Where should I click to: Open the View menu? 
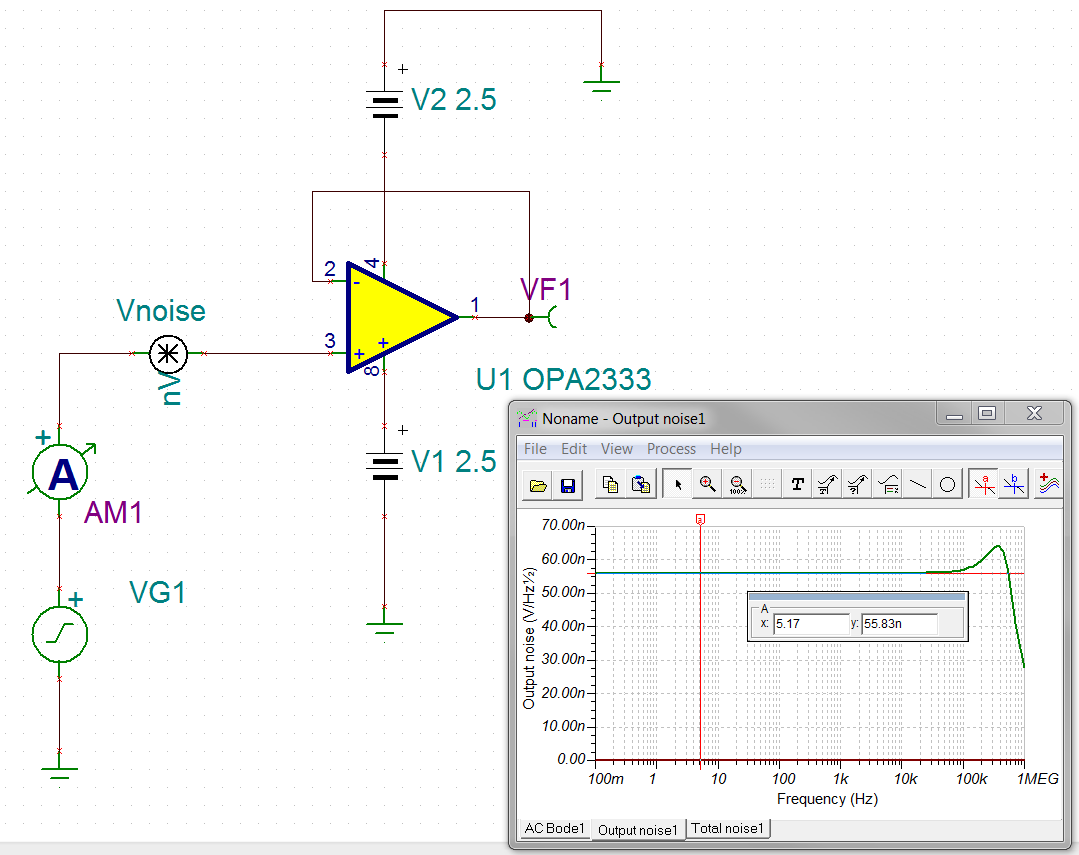pyautogui.click(x=617, y=449)
